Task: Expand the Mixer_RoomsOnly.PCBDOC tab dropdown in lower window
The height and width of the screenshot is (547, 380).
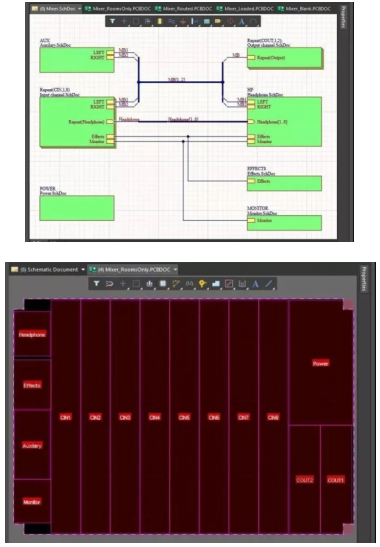Action: [x=175, y=269]
